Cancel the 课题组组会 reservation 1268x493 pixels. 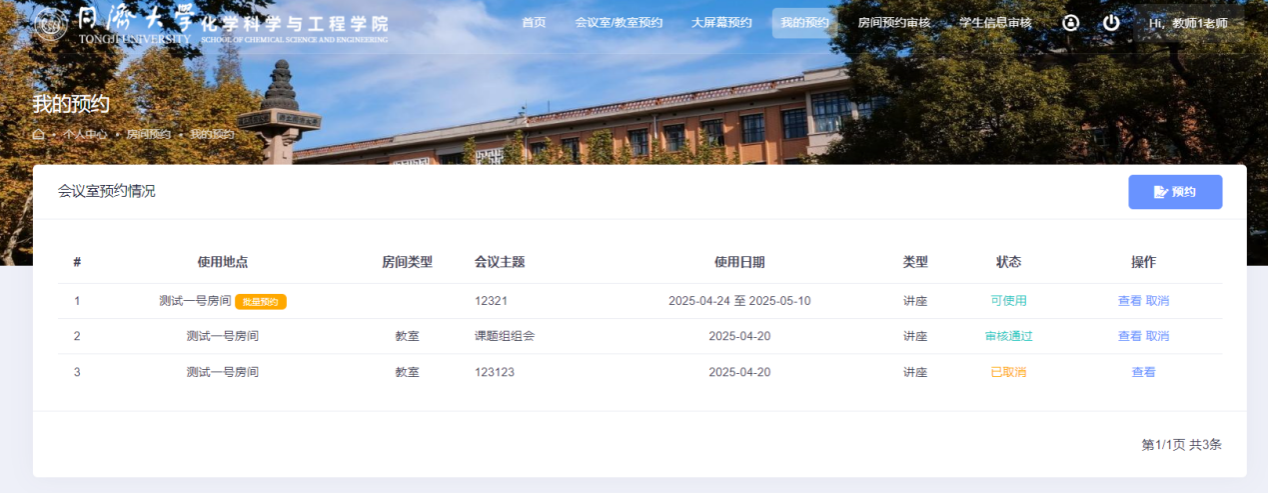pyautogui.click(x=1157, y=336)
